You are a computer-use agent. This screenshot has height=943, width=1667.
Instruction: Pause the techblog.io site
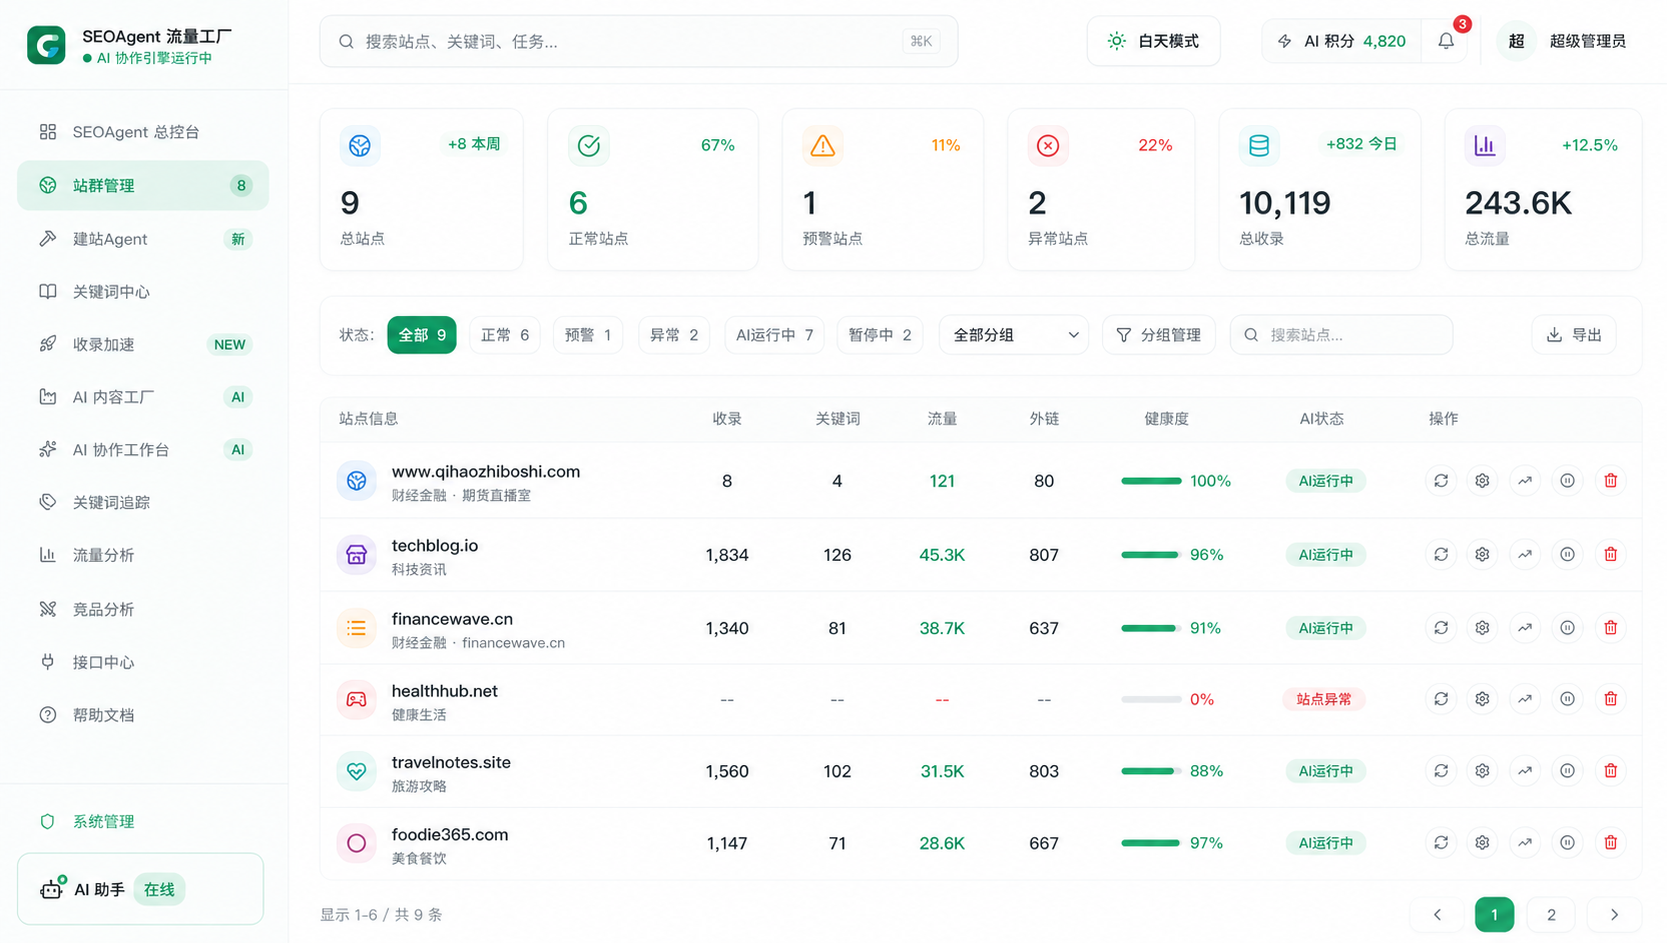click(1567, 554)
